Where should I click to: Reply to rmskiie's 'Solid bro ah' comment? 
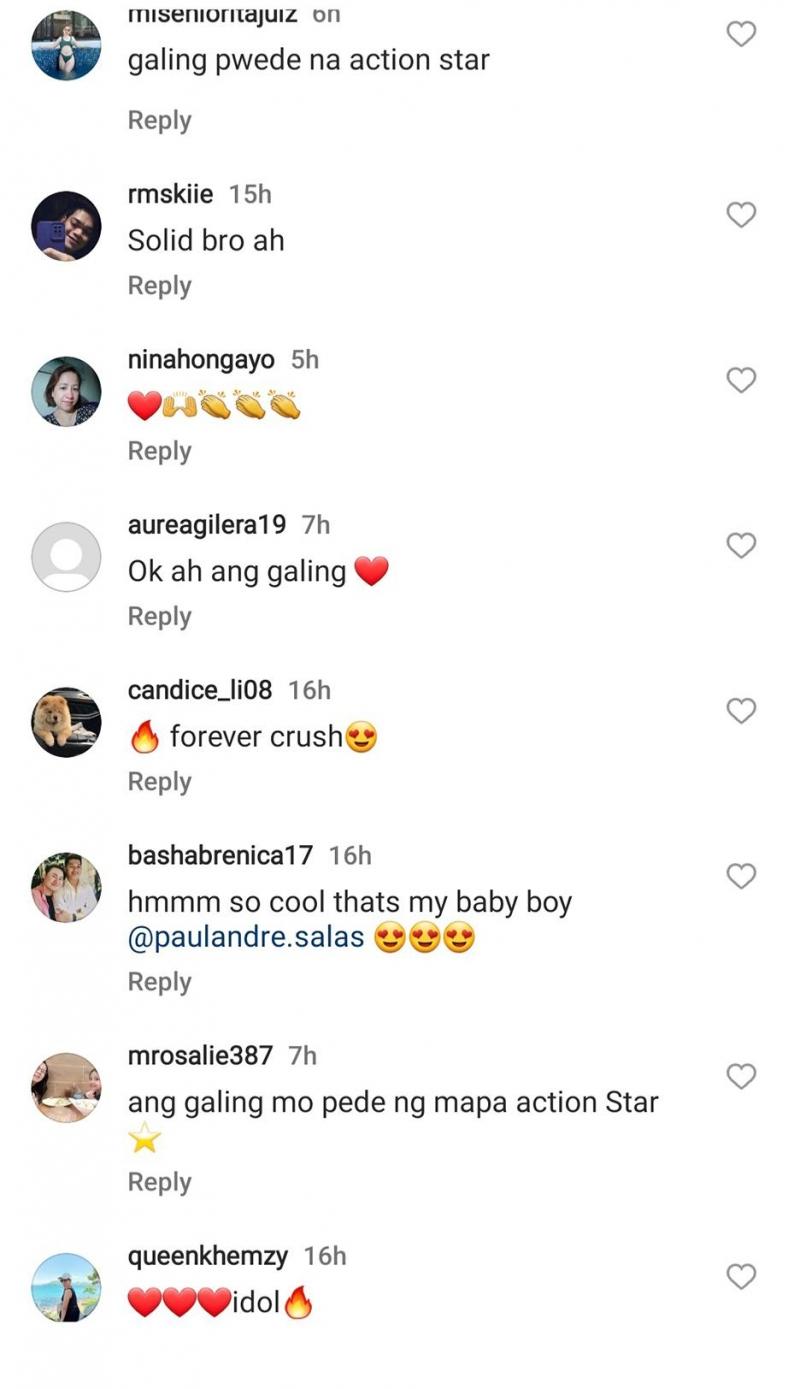click(159, 286)
